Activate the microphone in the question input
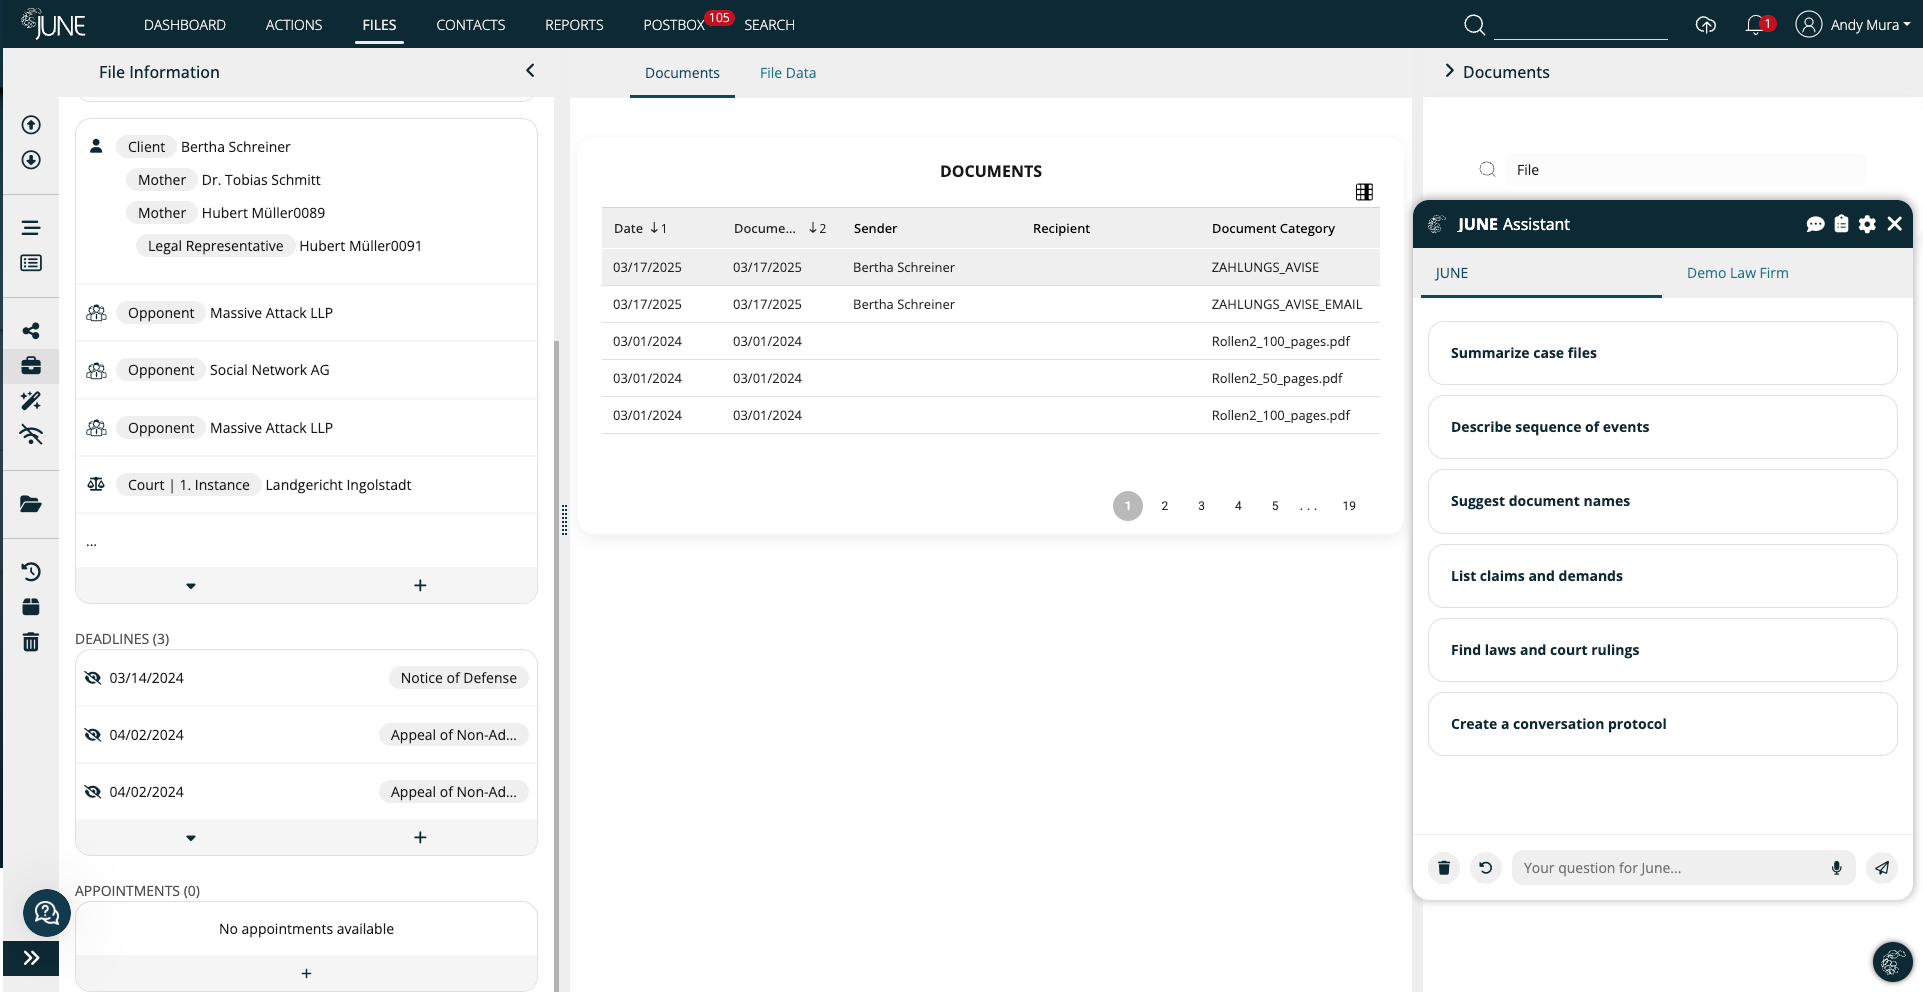Image resolution: width=1923 pixels, height=992 pixels. click(1836, 868)
